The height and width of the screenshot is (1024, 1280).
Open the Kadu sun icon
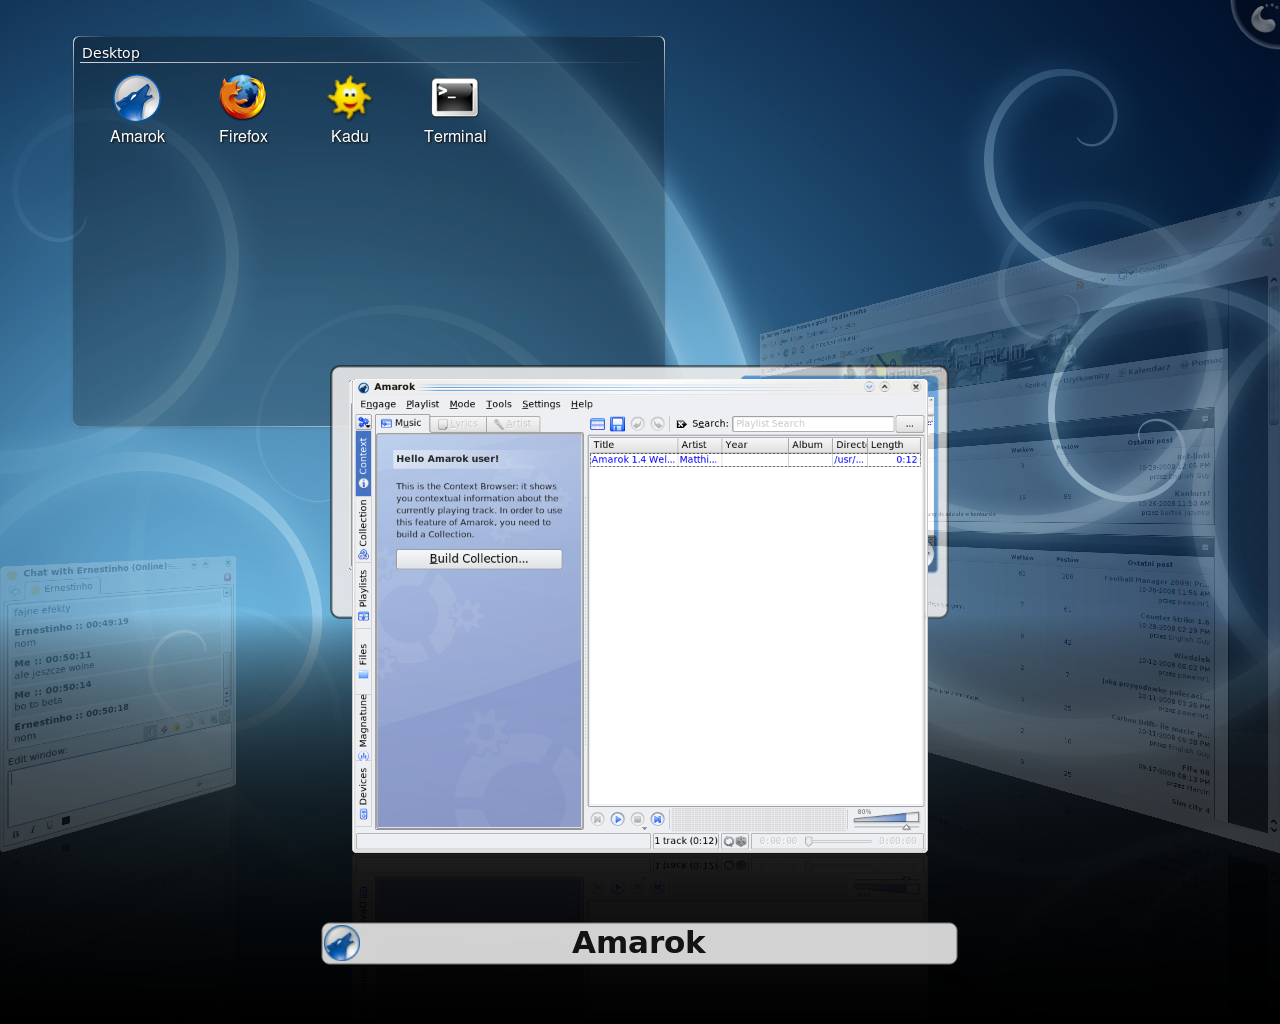(x=349, y=110)
